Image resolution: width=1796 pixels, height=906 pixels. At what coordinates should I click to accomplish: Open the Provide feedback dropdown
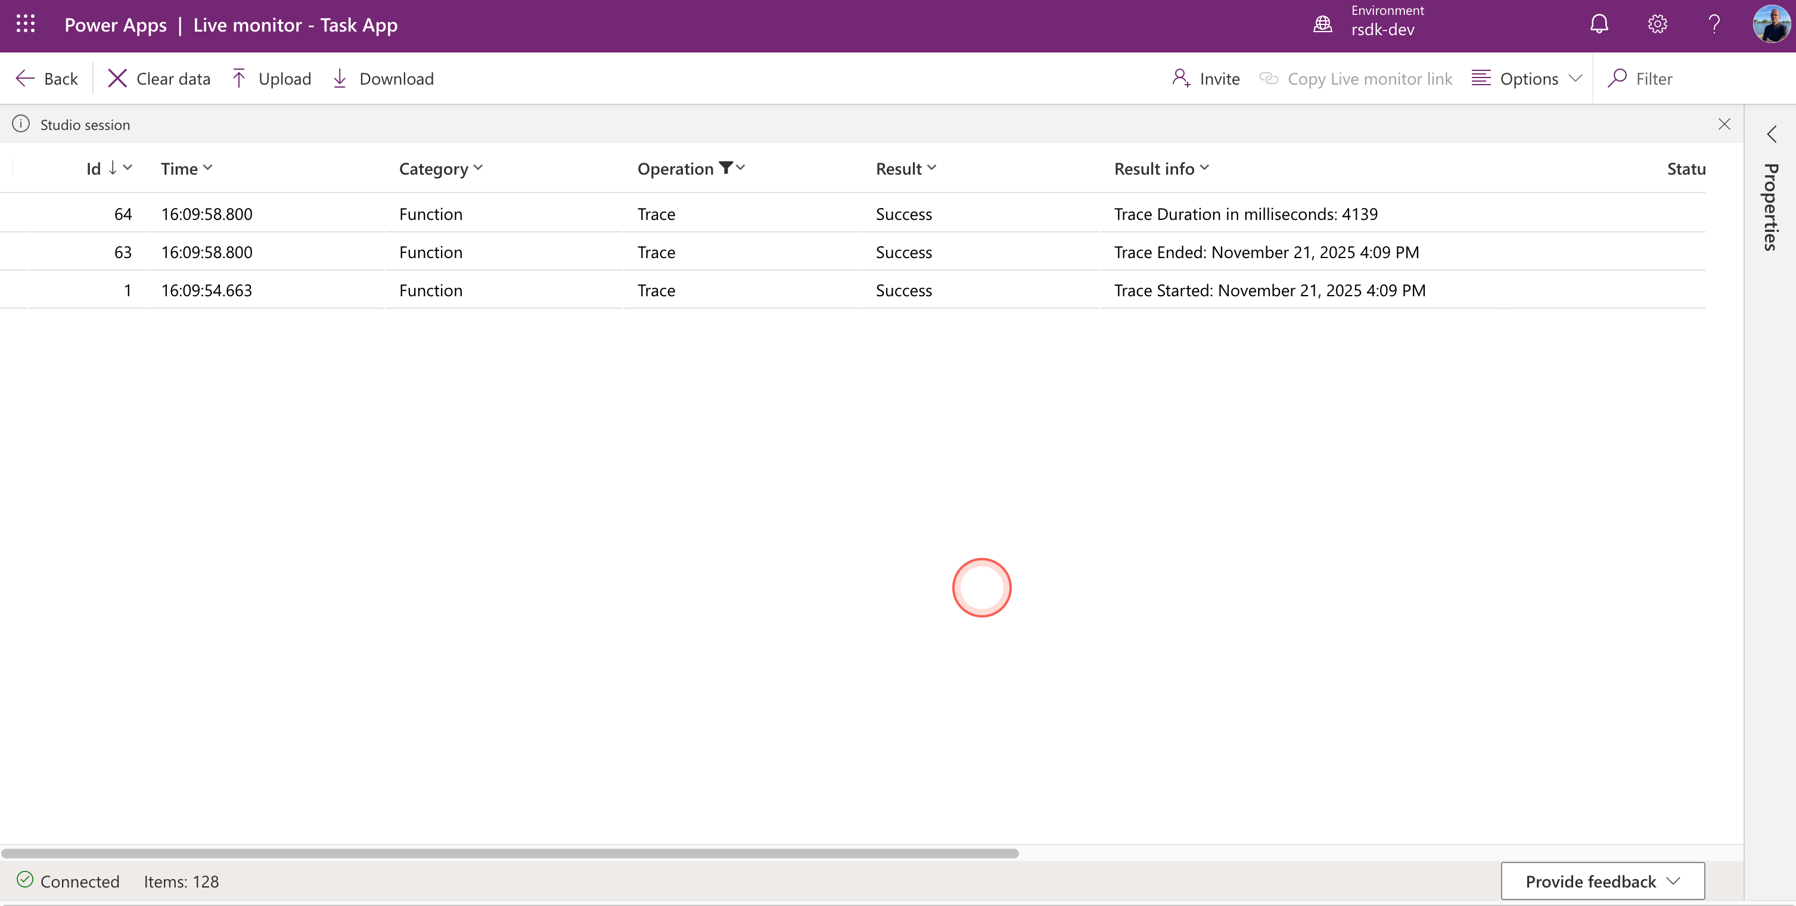tap(1602, 881)
